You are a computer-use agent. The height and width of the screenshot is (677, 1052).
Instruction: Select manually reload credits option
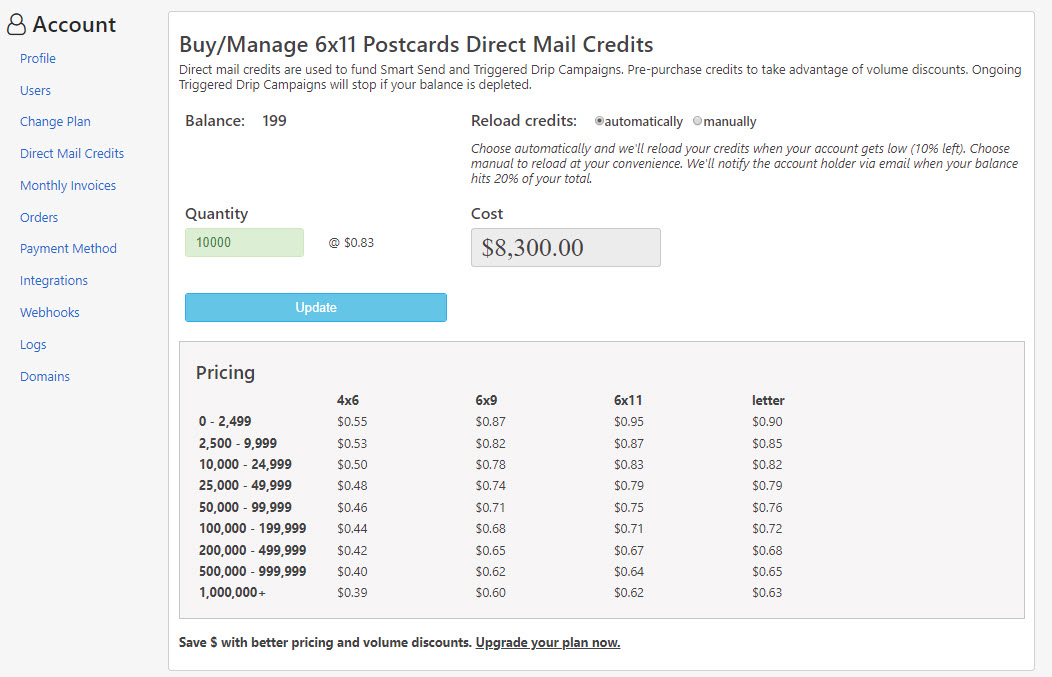click(x=698, y=121)
